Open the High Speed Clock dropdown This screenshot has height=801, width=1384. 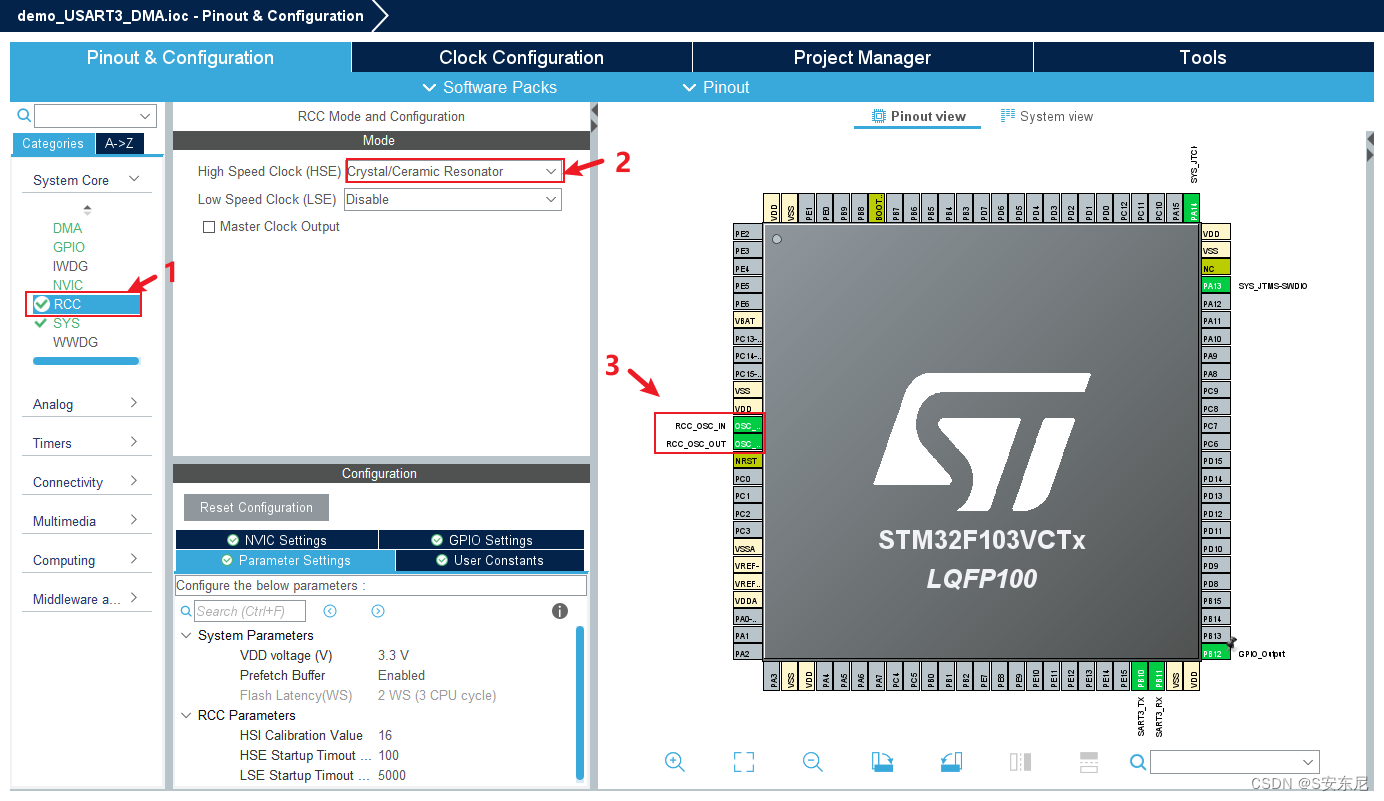coord(549,171)
